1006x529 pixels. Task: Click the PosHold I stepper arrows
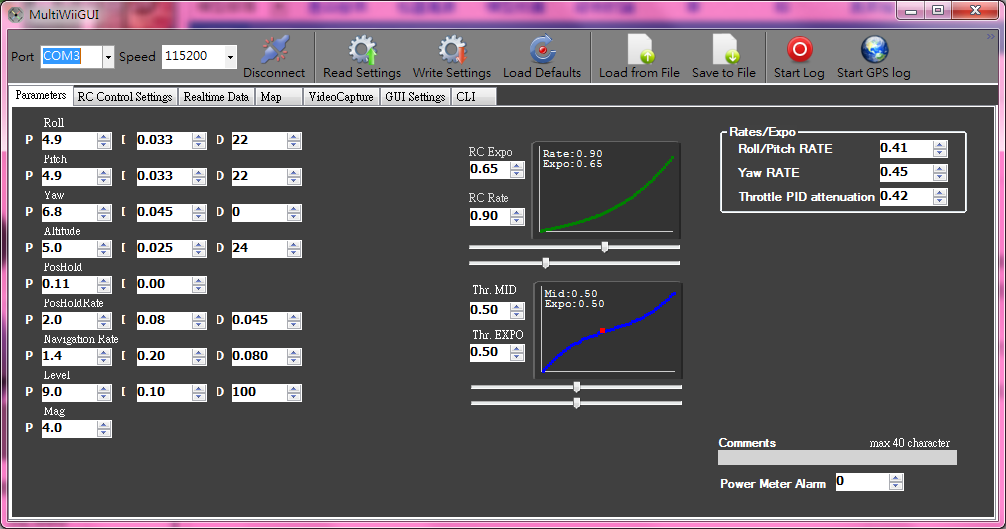pyautogui.click(x=199, y=284)
